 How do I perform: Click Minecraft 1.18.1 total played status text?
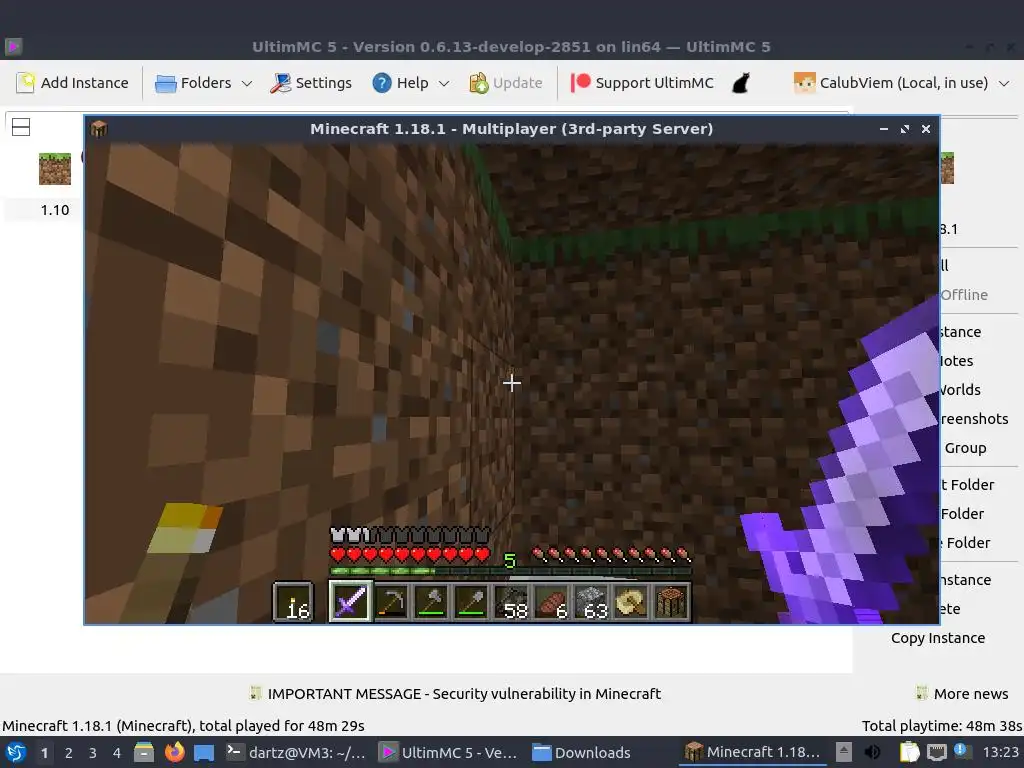[x=184, y=726]
